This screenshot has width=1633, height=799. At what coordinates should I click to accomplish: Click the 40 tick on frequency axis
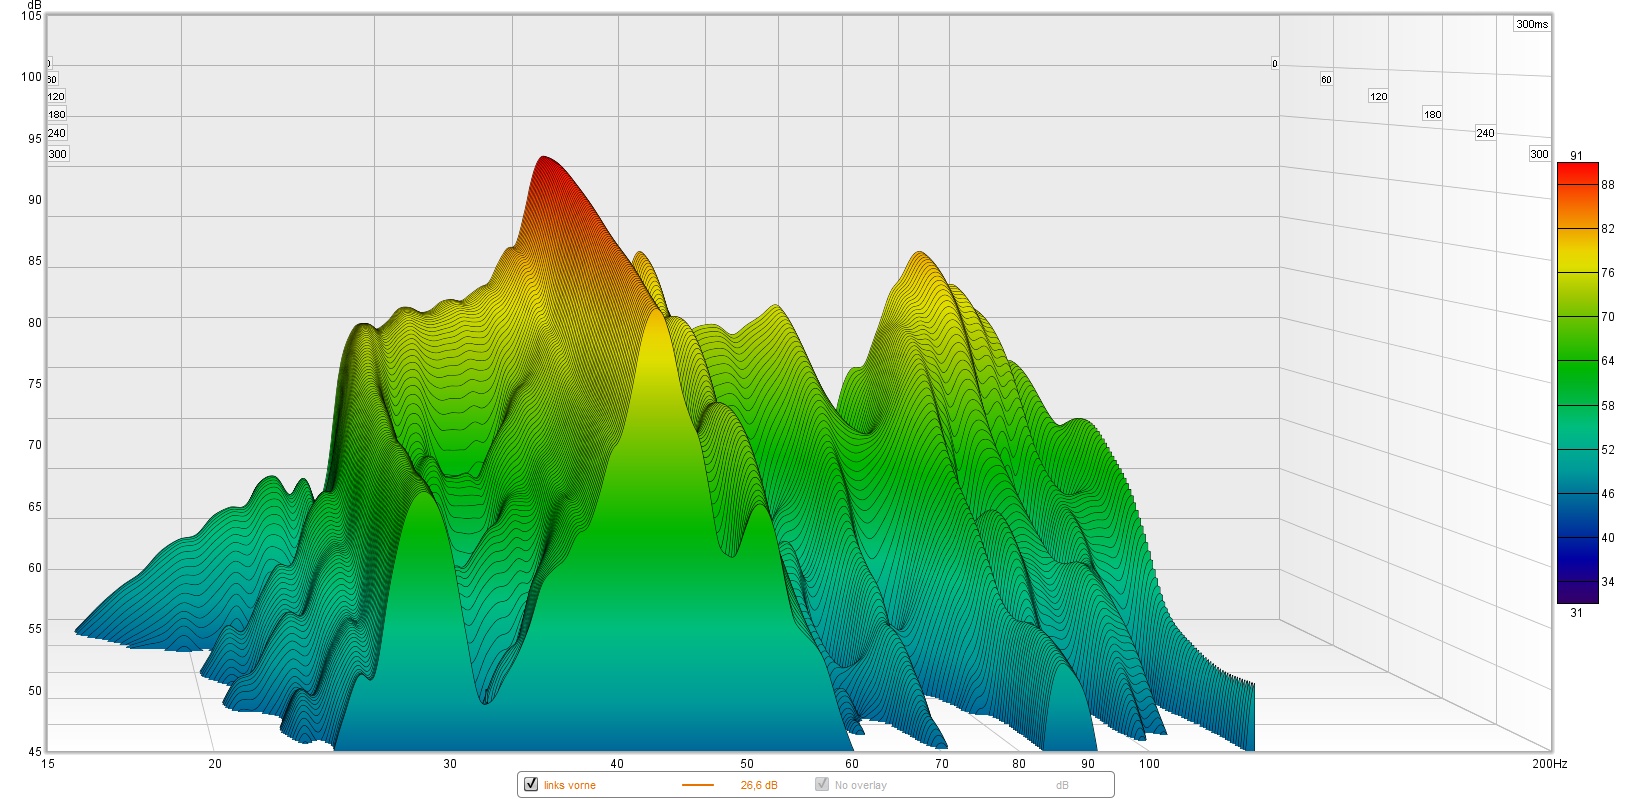[617, 764]
